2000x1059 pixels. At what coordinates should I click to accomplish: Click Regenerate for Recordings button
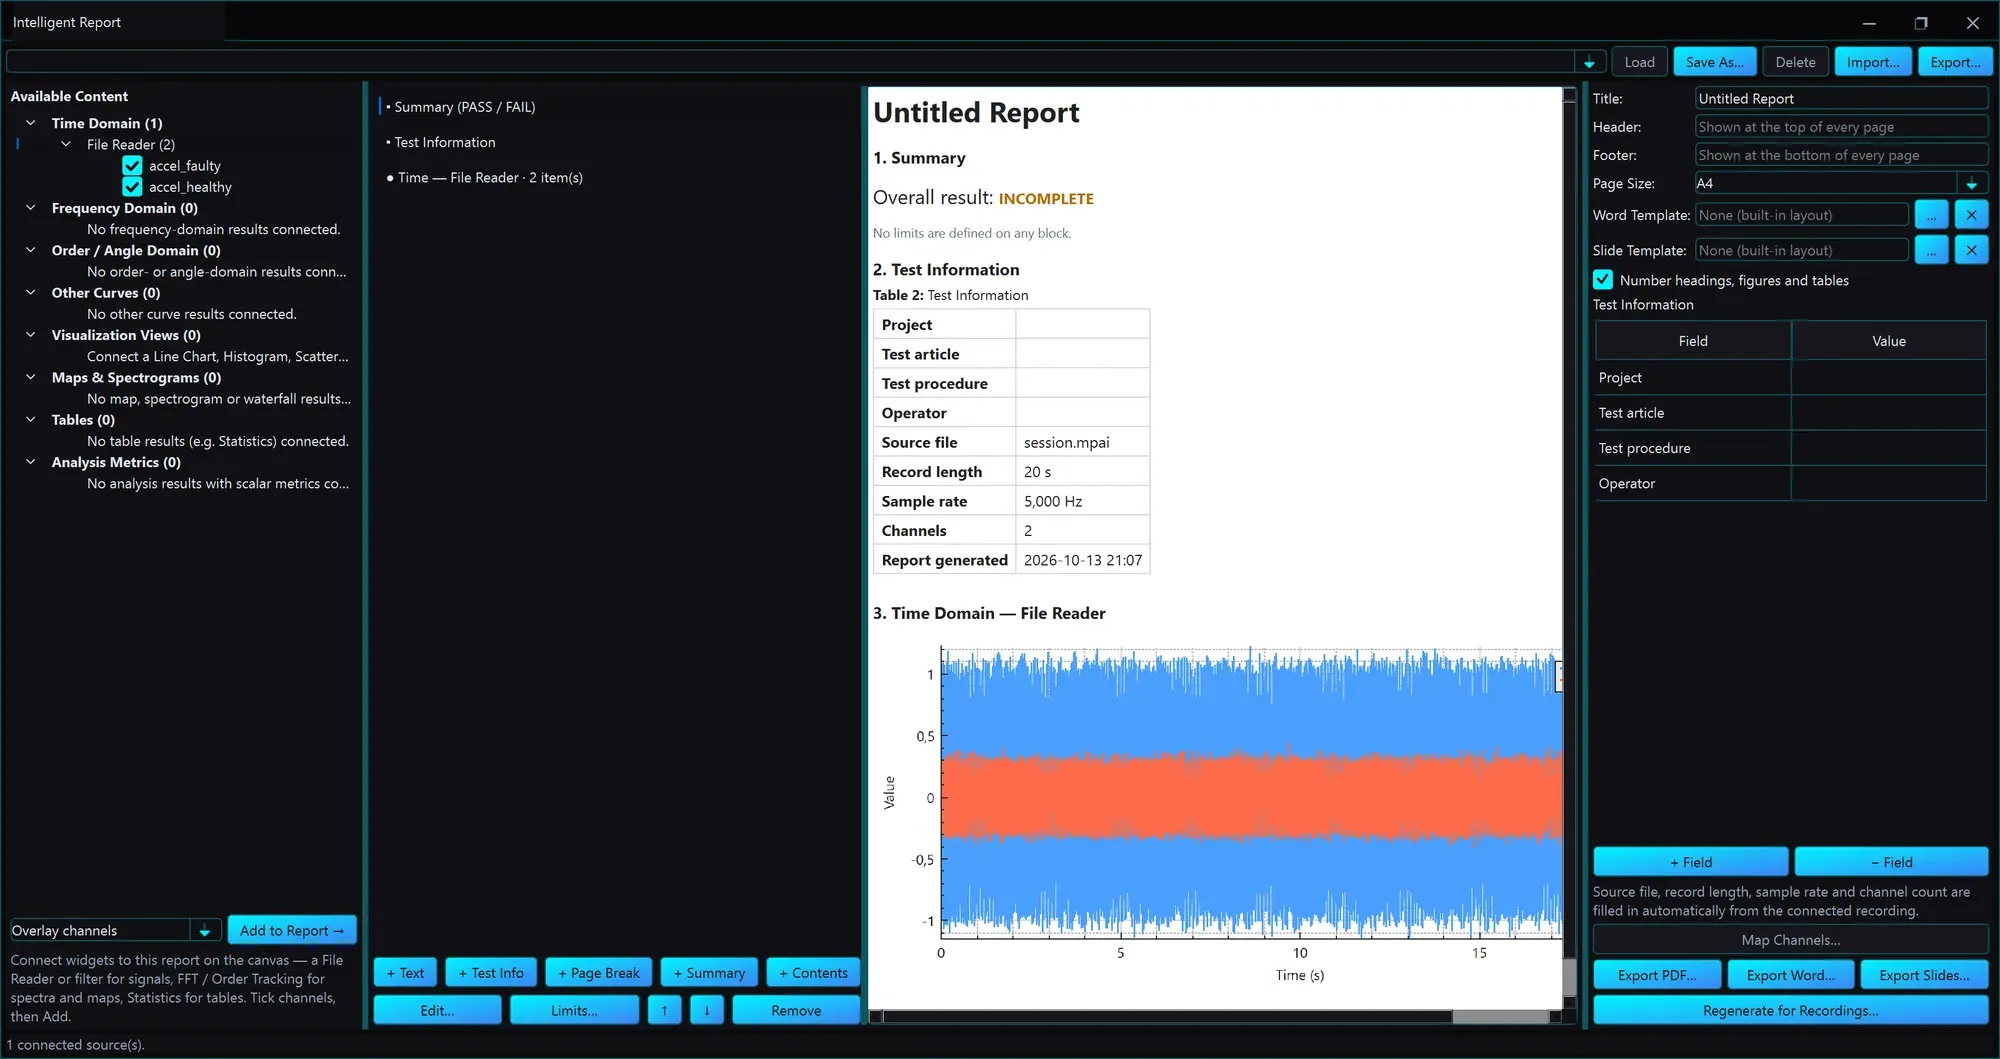(1790, 1010)
